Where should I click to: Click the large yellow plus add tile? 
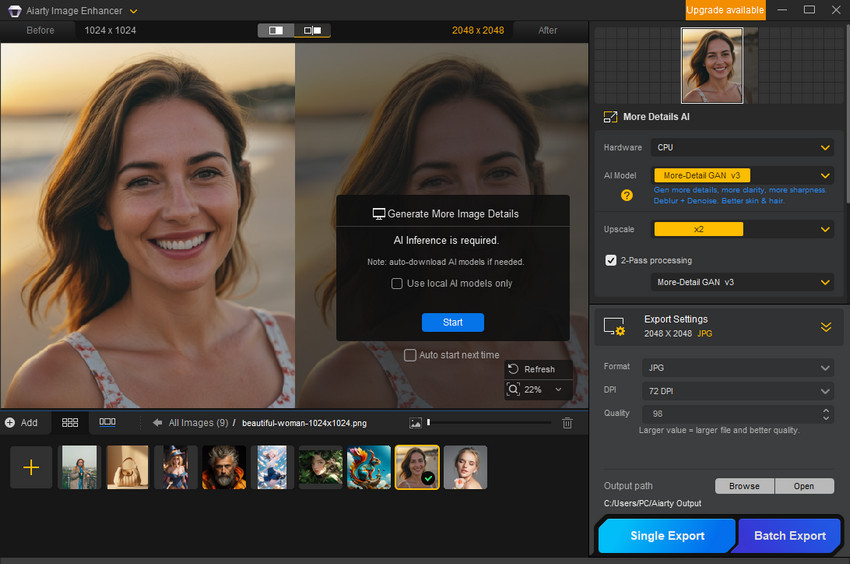tap(31, 467)
